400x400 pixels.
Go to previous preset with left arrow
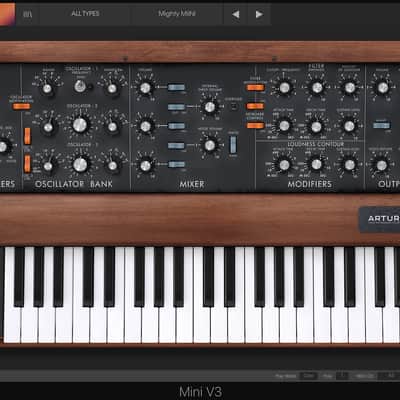[x=236, y=14]
